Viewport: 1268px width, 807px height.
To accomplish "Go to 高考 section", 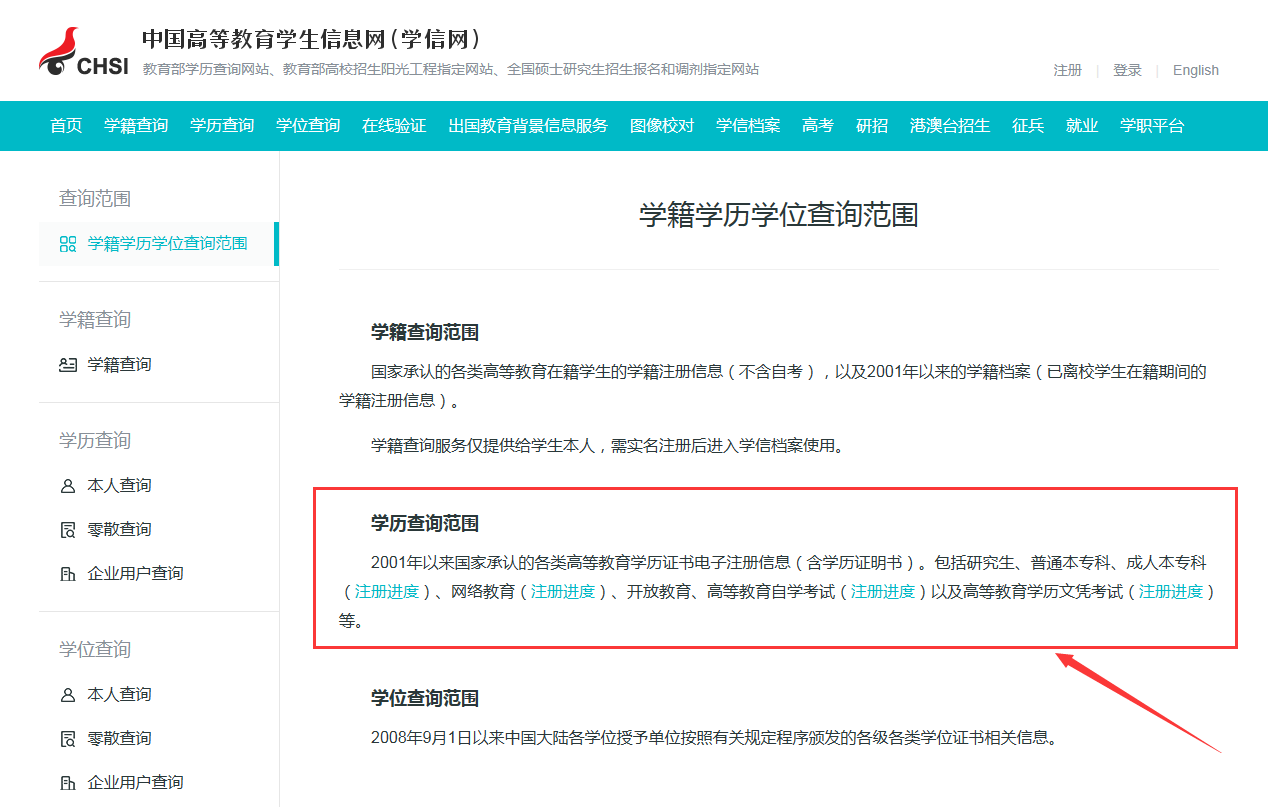I will coord(818,126).
